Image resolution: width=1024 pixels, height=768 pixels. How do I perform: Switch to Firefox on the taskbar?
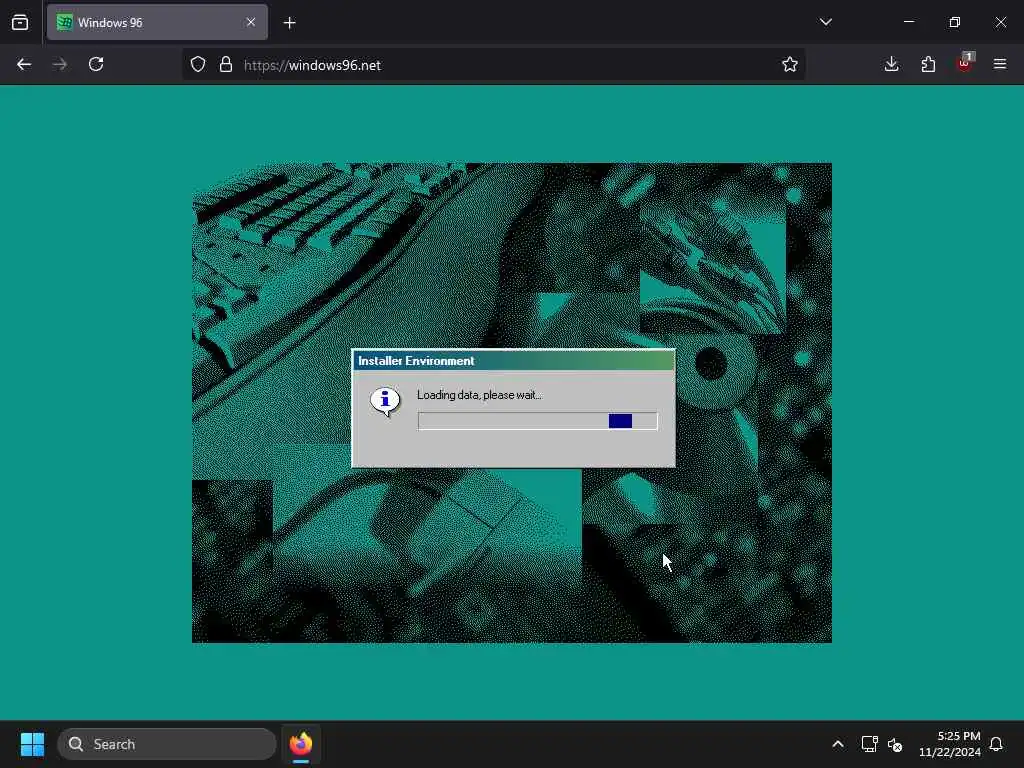(300, 744)
